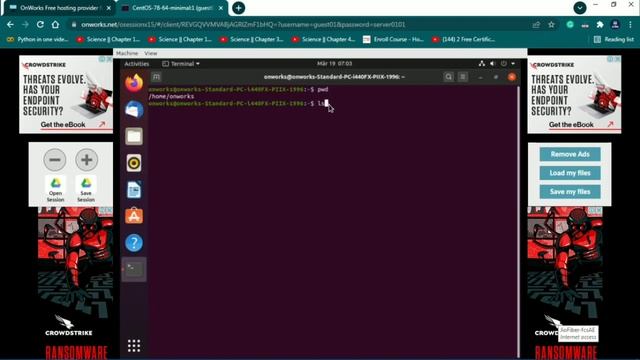Expand the Ubuntu system menu arrow

(x=513, y=64)
